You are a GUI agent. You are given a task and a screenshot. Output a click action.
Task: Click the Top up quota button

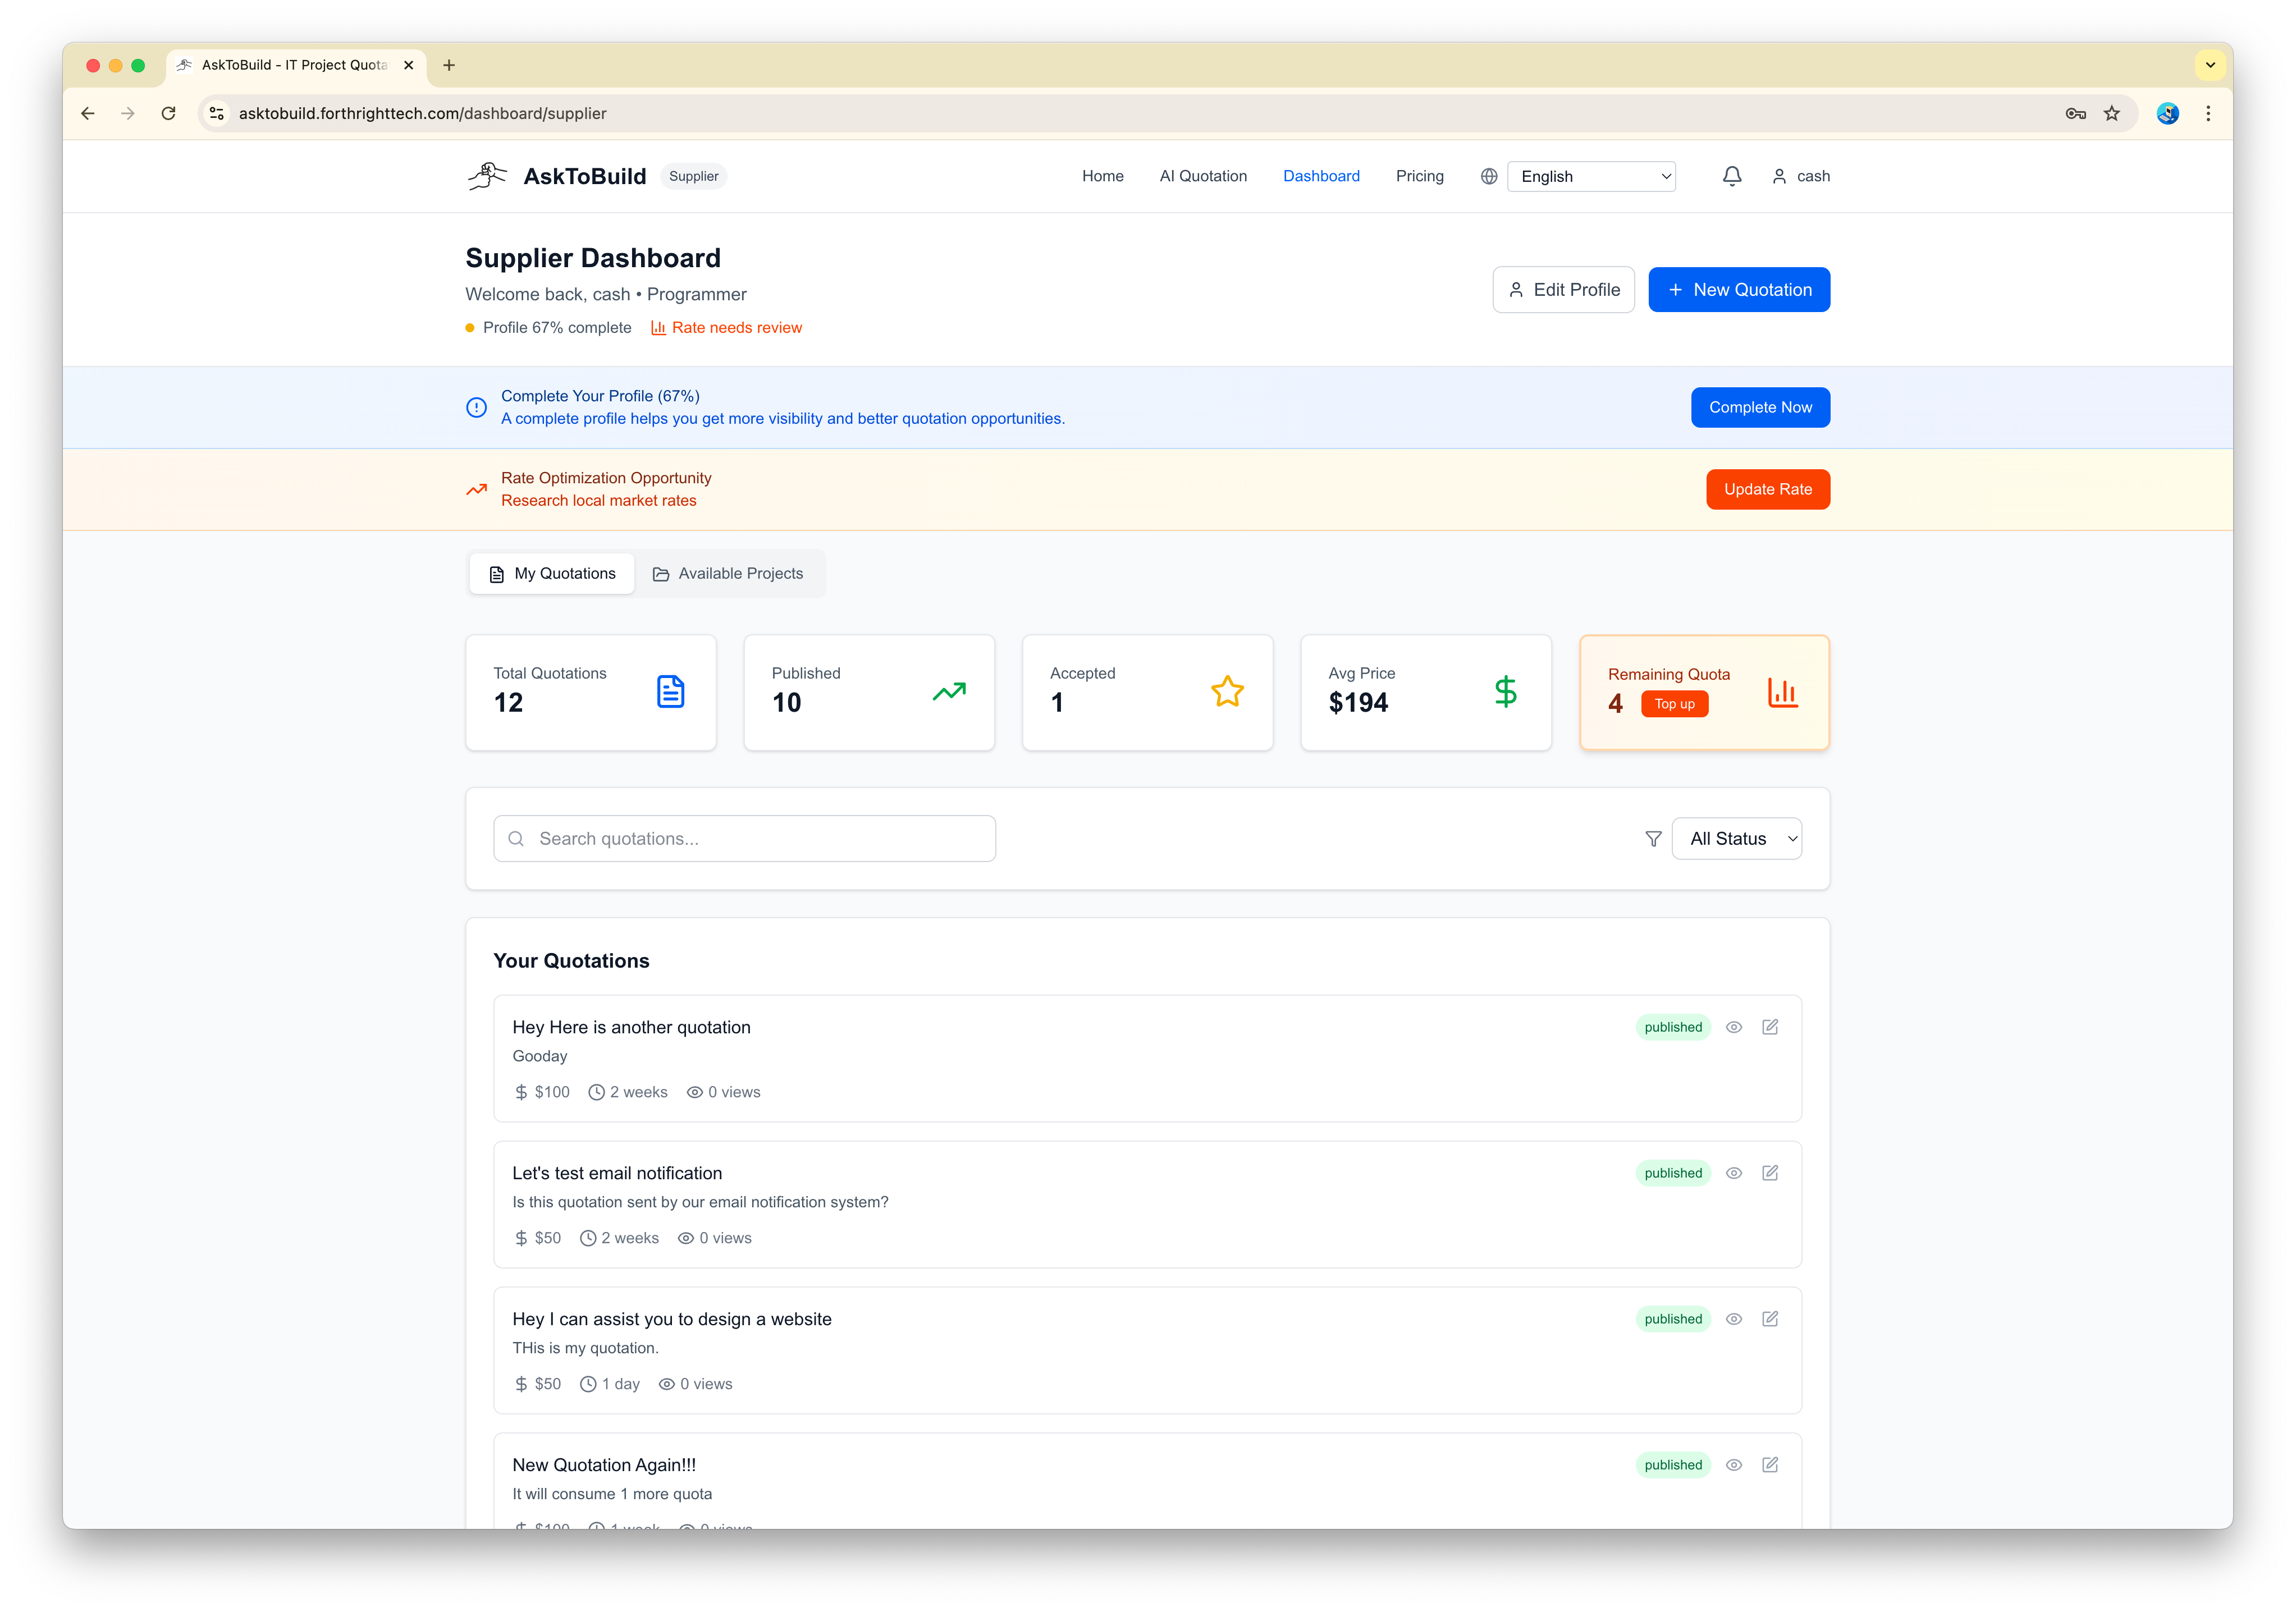click(1674, 704)
